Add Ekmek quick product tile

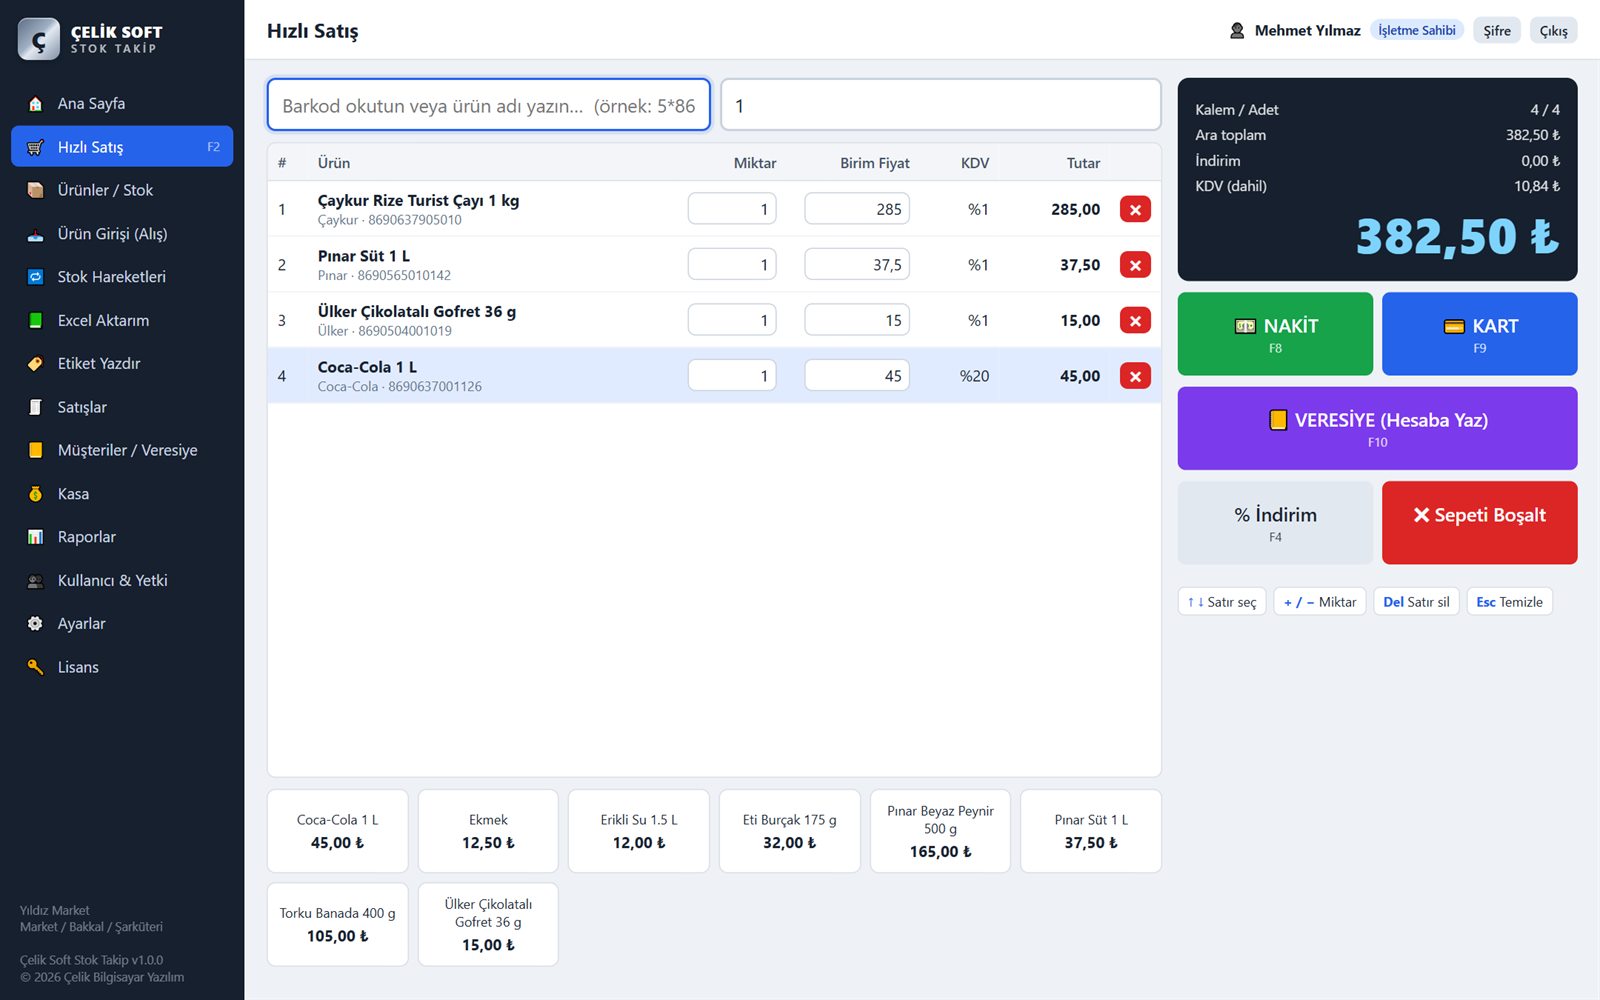click(488, 831)
